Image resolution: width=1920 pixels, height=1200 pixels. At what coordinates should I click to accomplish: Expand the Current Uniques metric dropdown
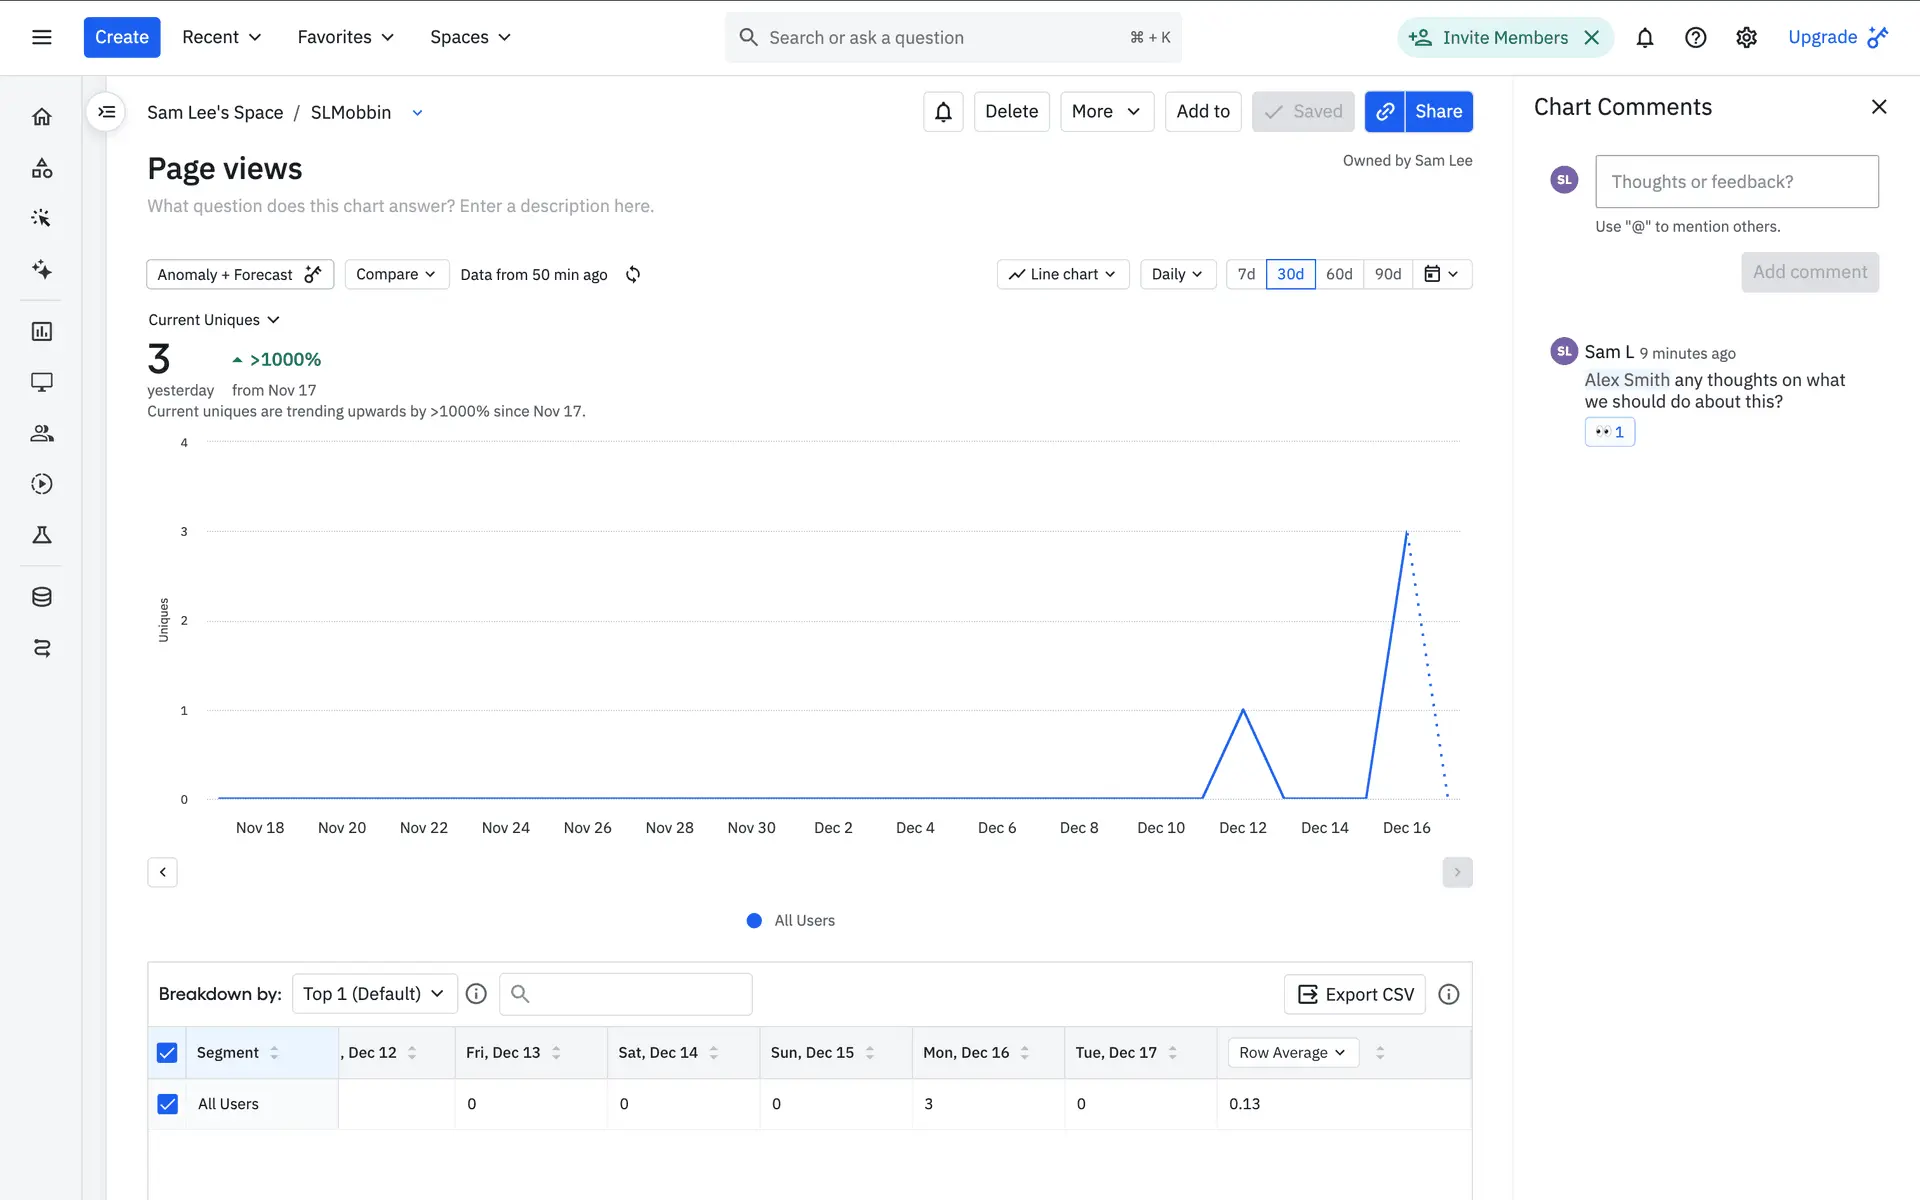pos(214,320)
